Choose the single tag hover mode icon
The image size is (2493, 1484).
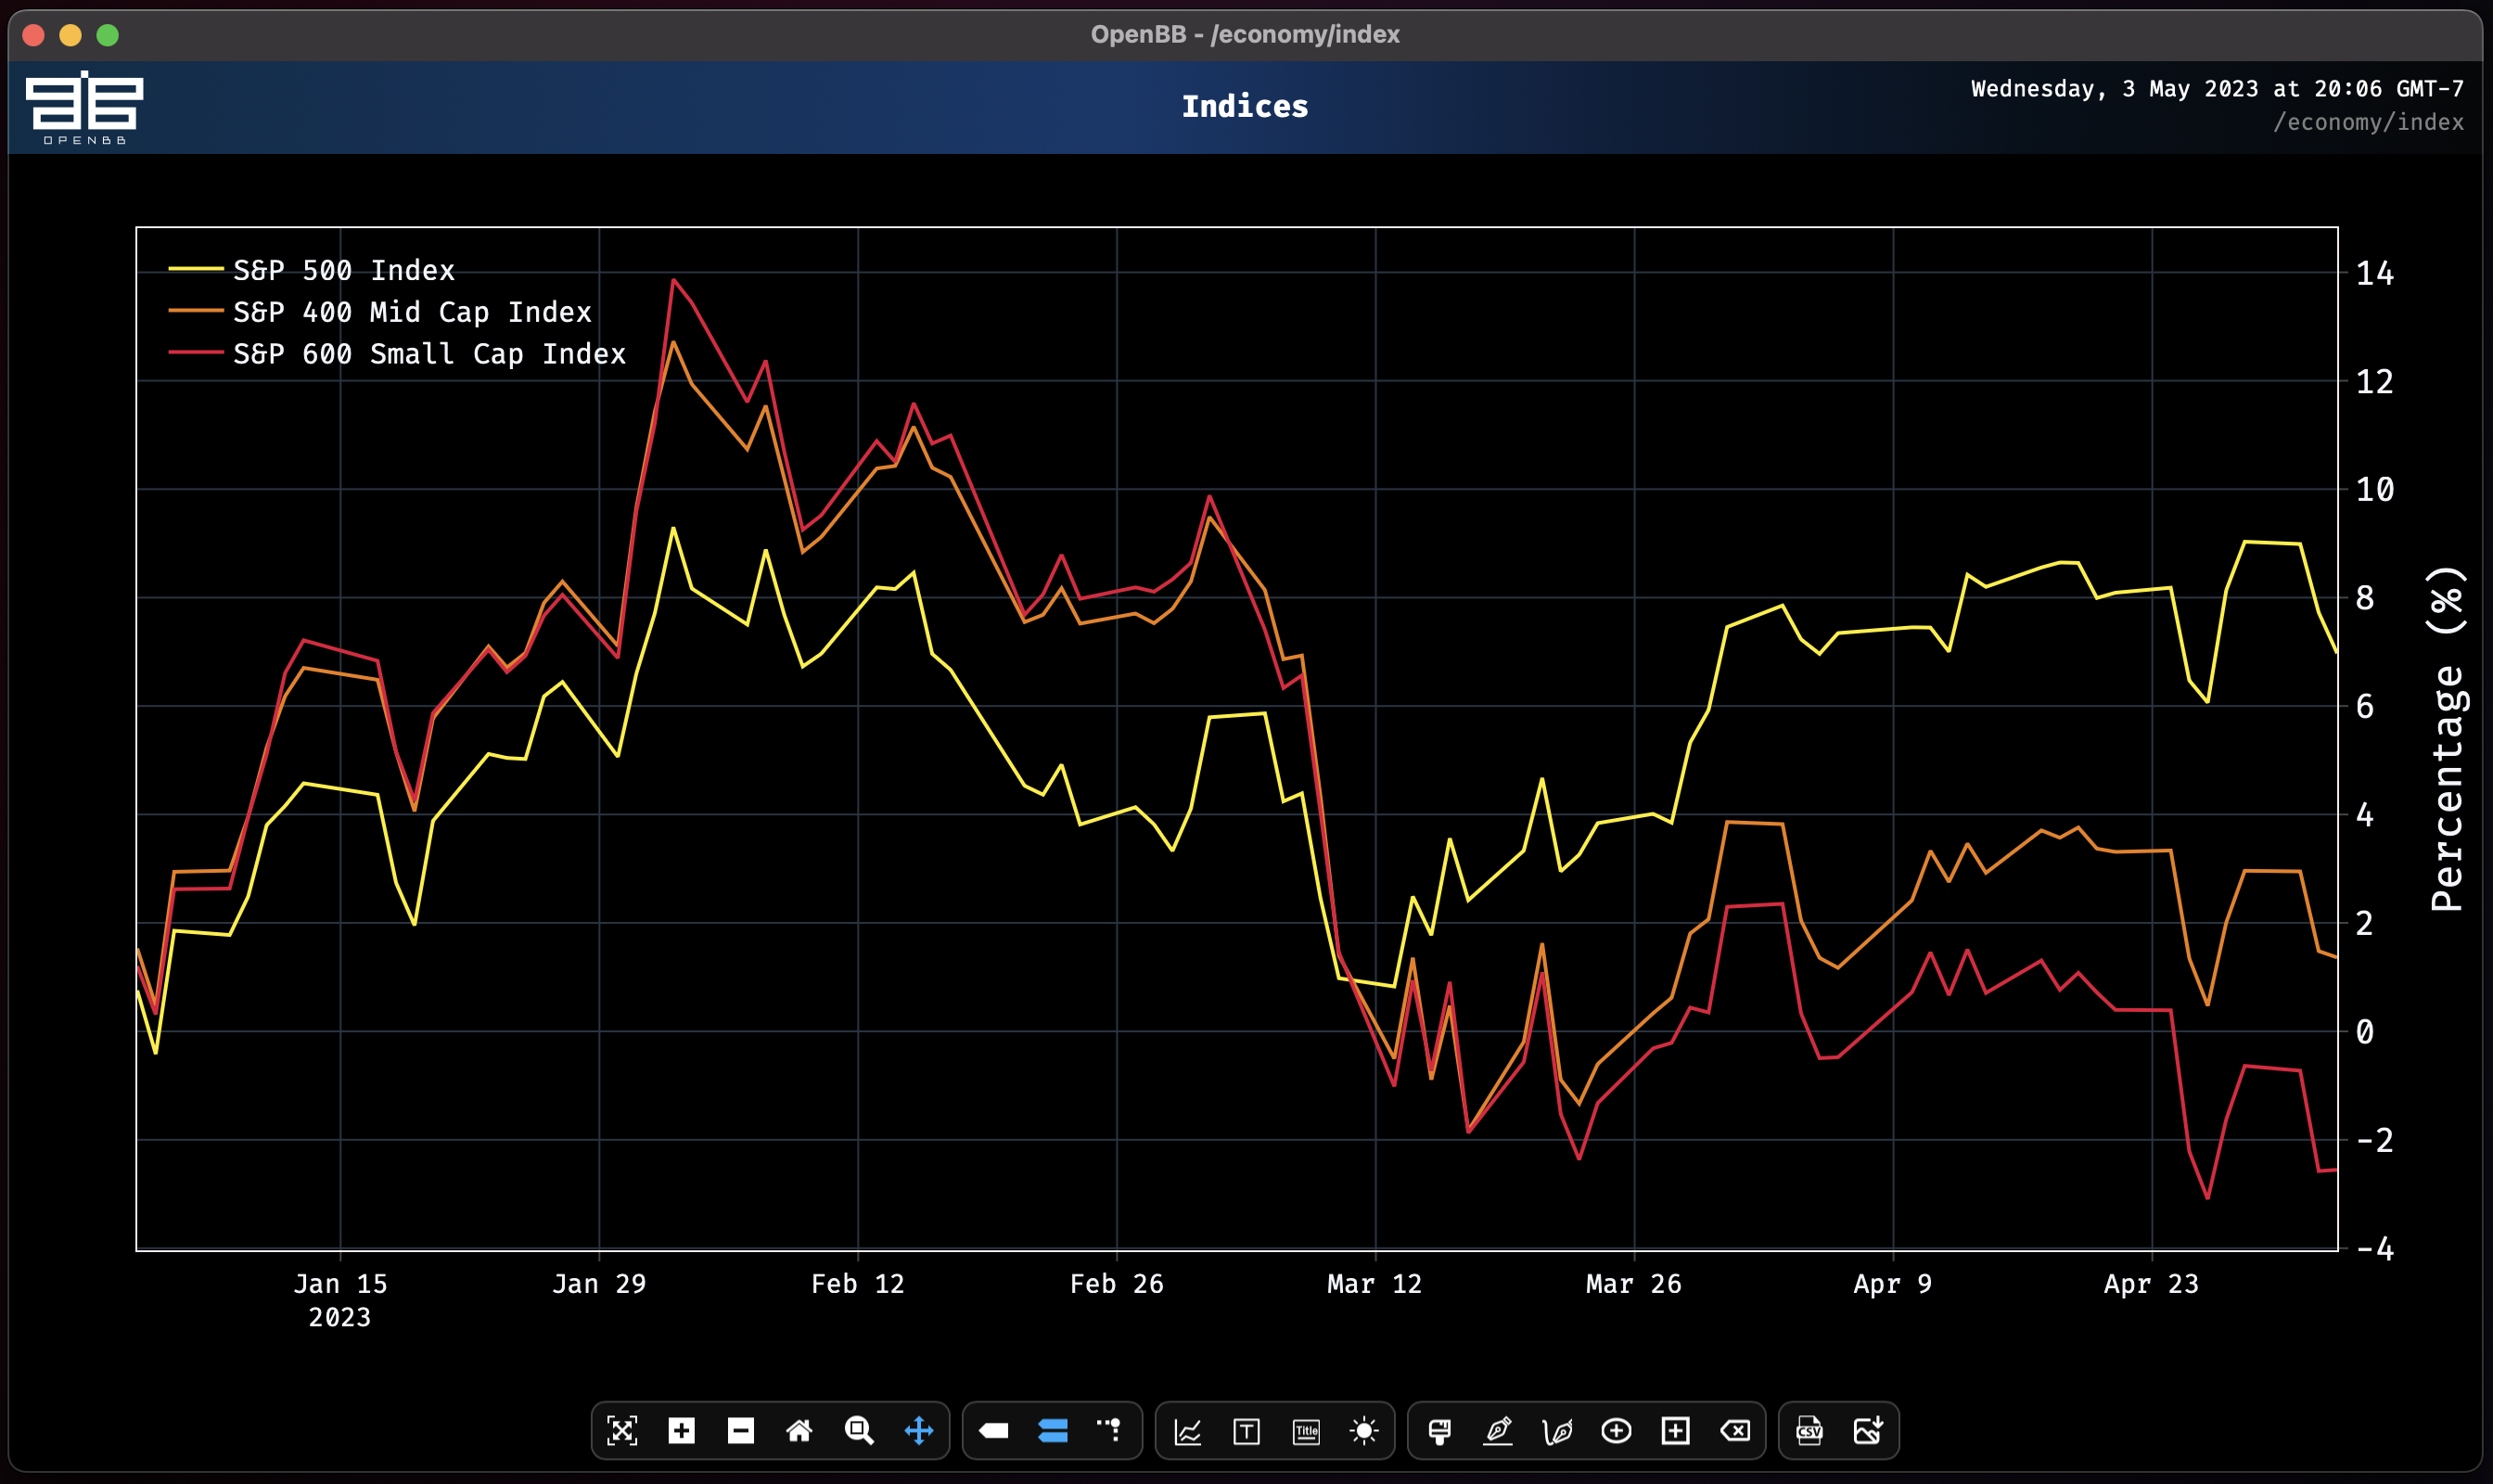993,1431
